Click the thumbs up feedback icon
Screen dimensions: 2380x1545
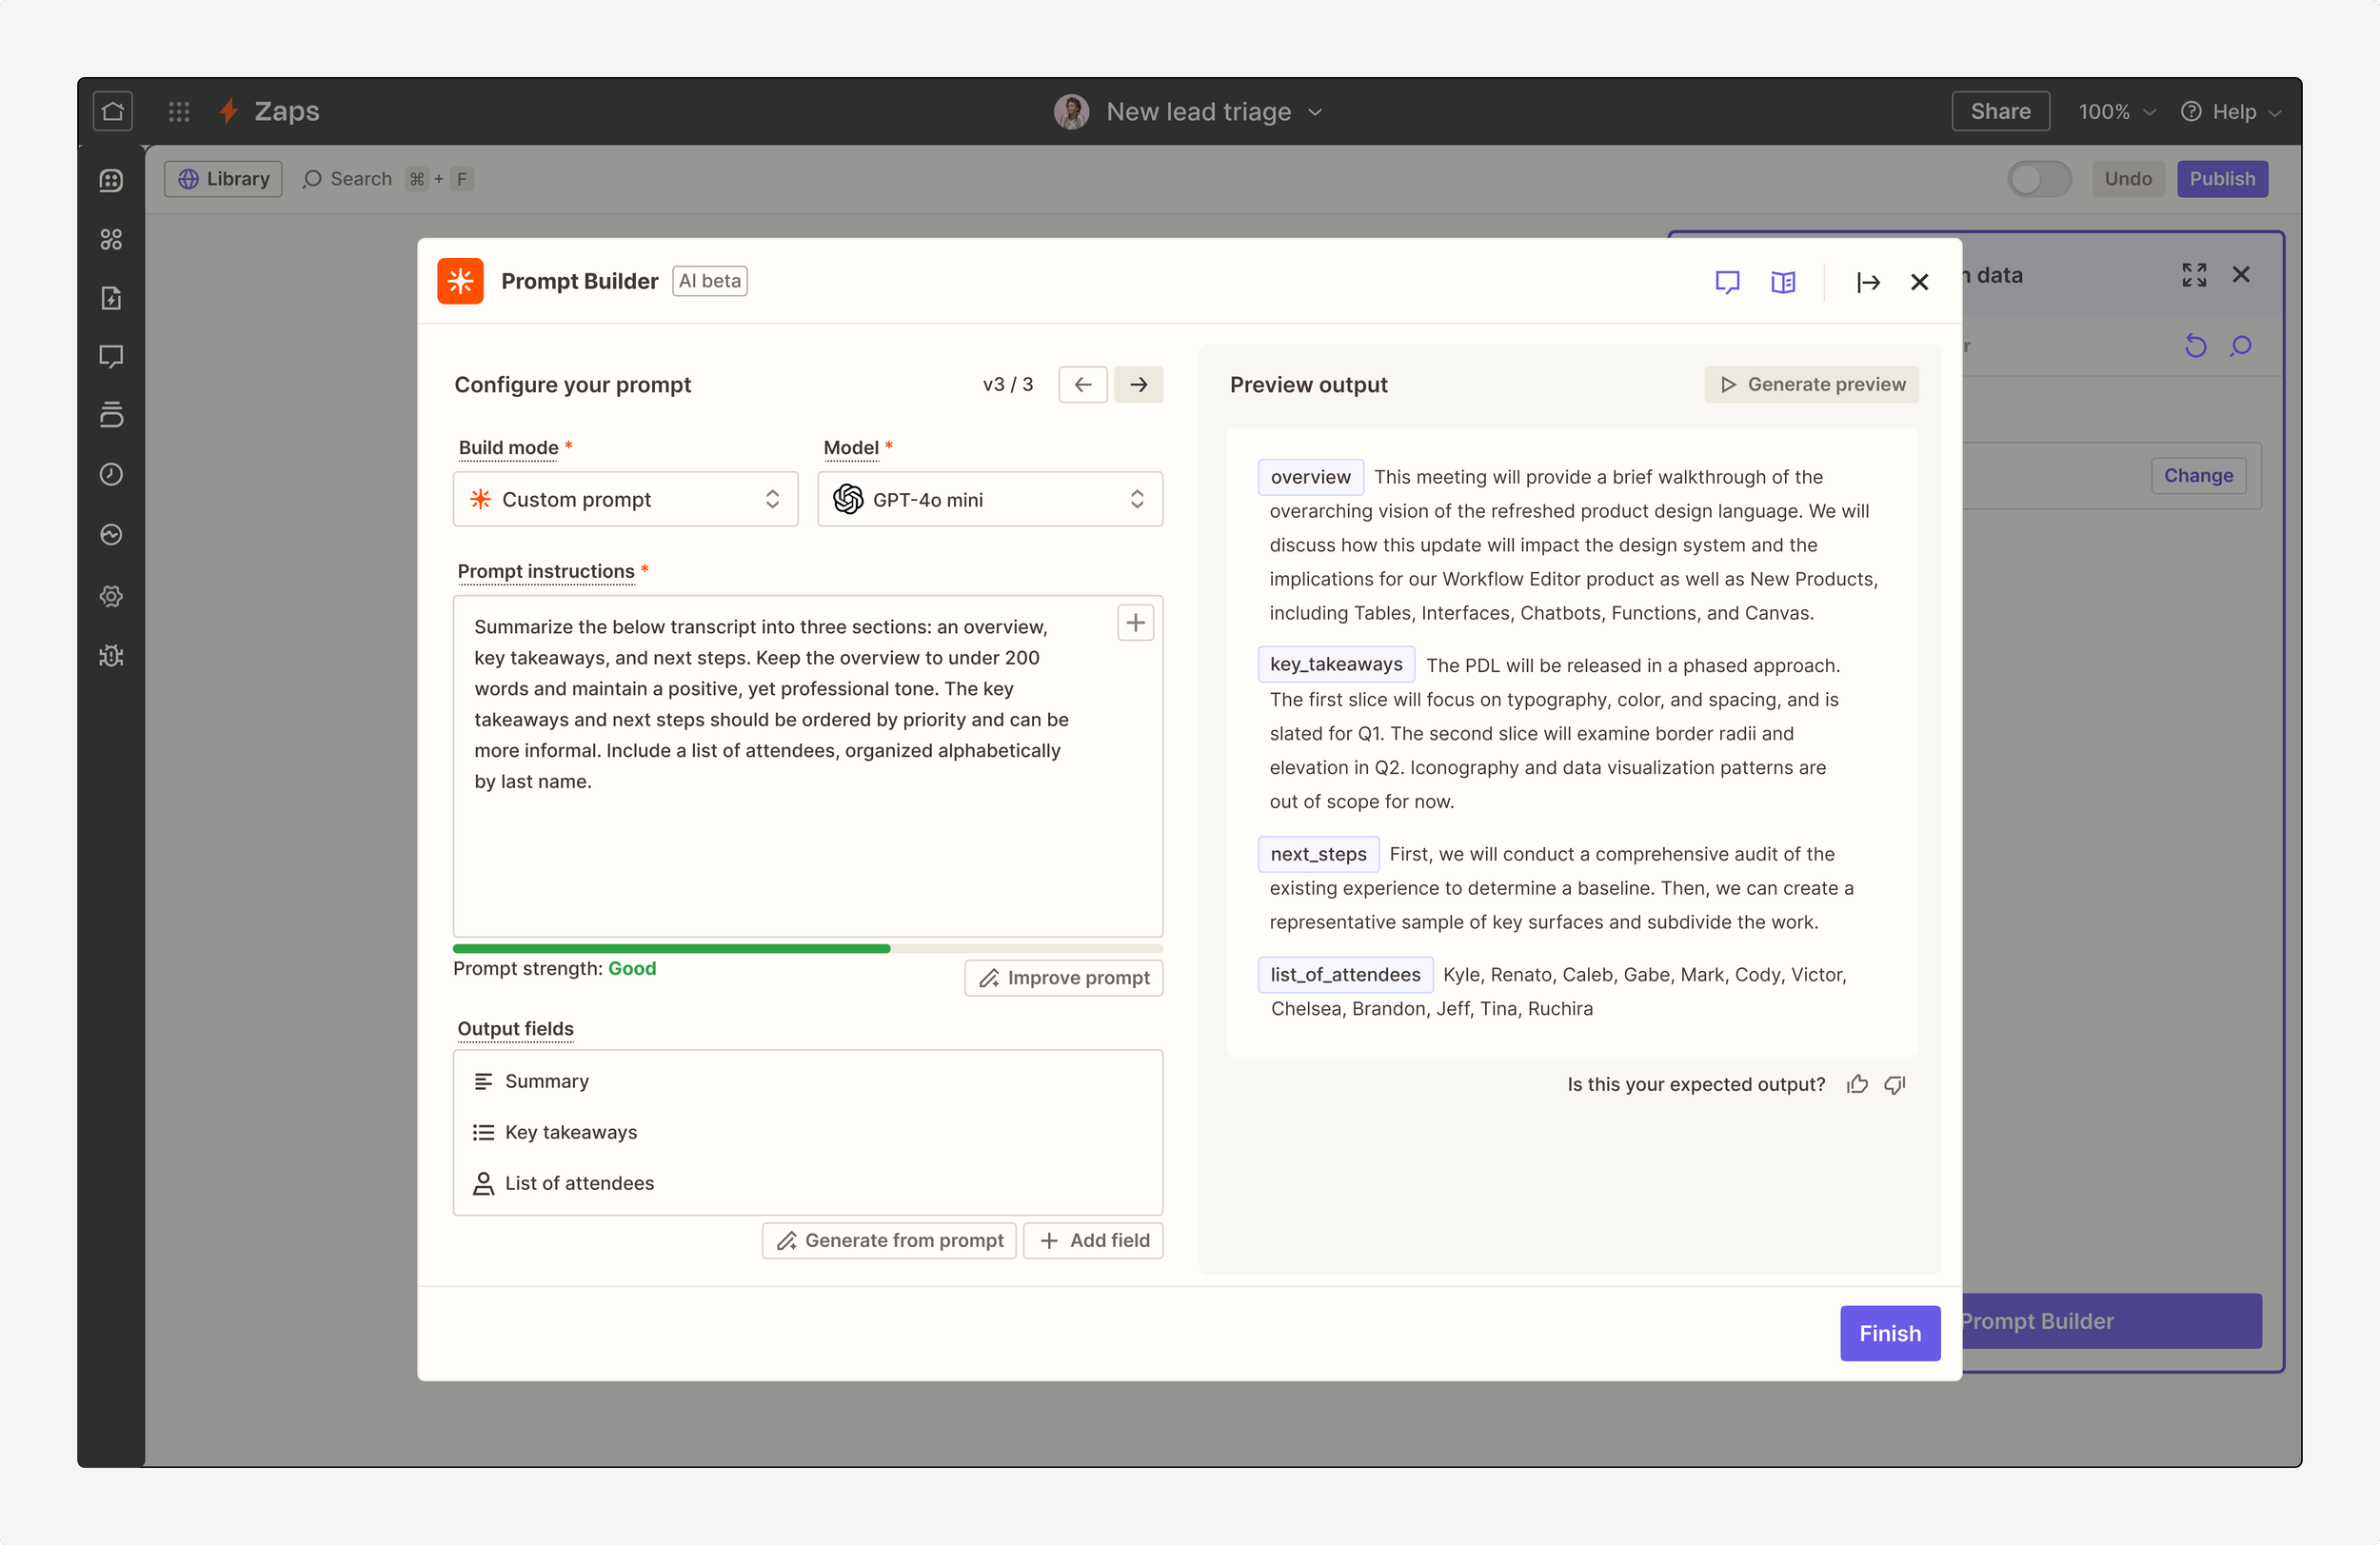[x=1857, y=1084]
